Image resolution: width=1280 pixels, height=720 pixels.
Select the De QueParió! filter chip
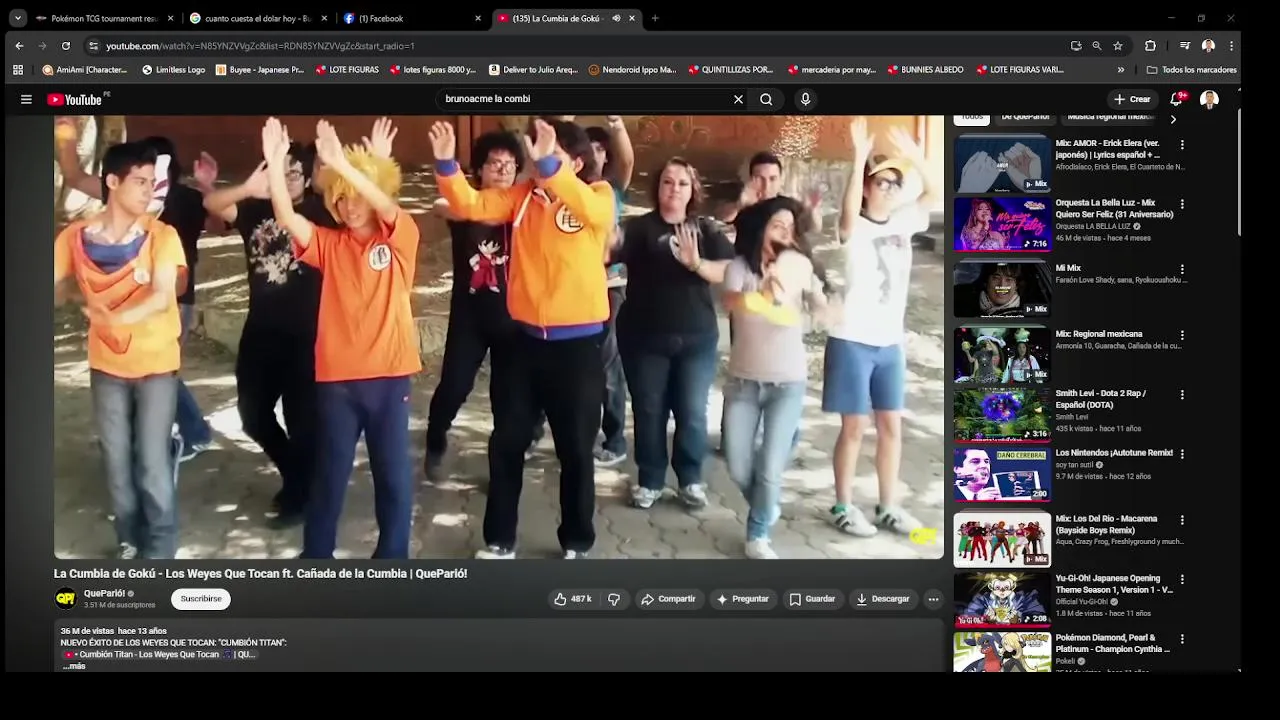pyautogui.click(x=1026, y=118)
